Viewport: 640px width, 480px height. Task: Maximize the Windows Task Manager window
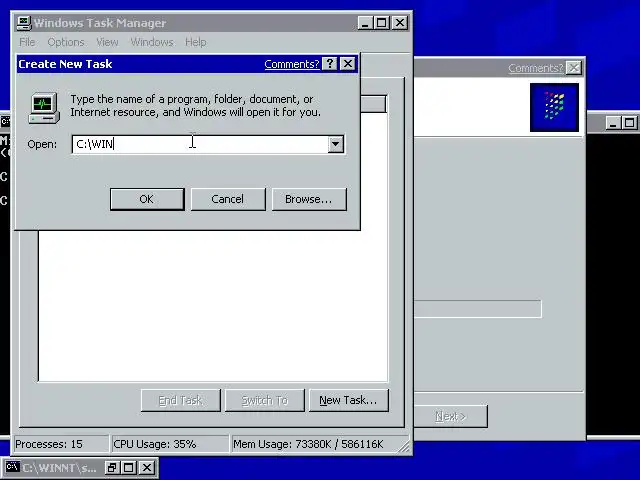382,23
